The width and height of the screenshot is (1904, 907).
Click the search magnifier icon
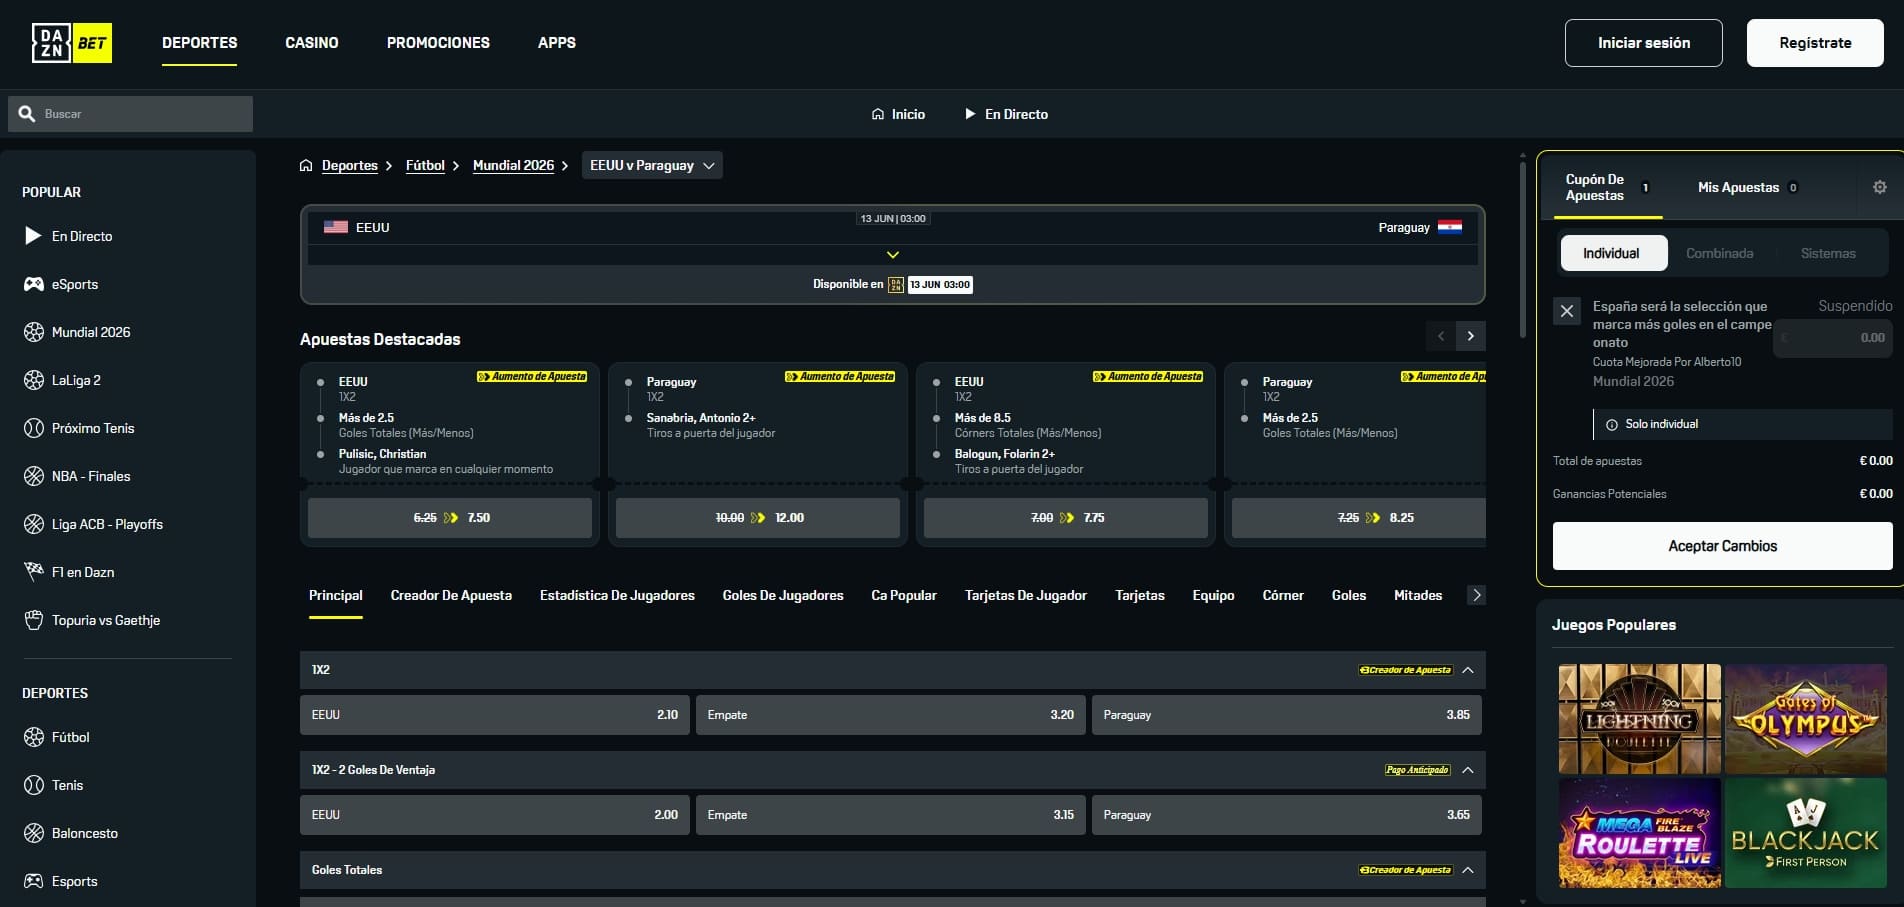[x=27, y=114]
